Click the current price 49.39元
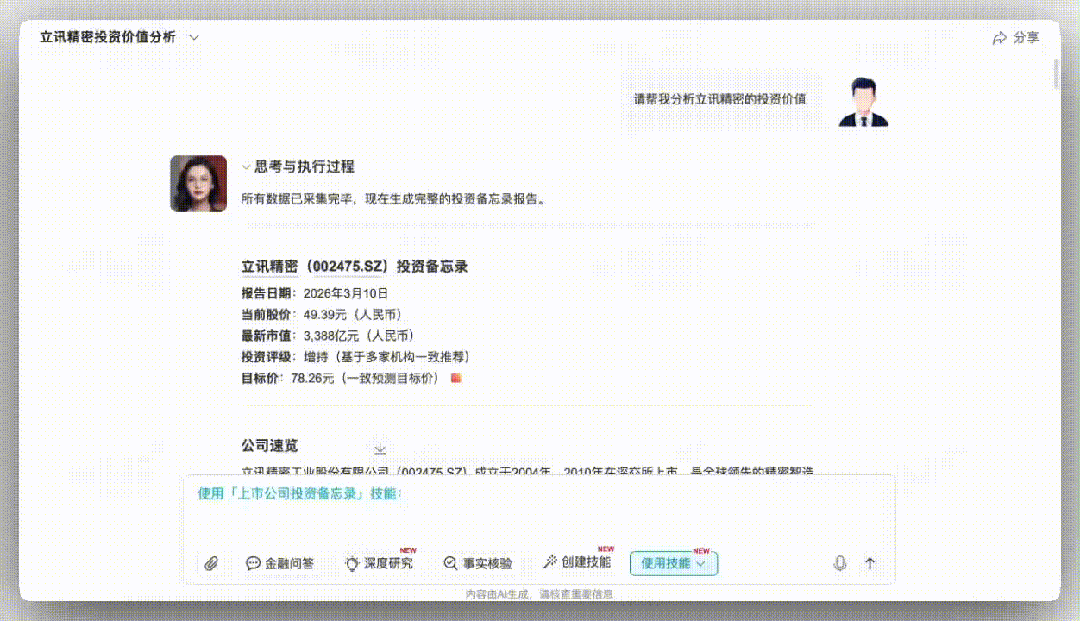 [x=325, y=315]
